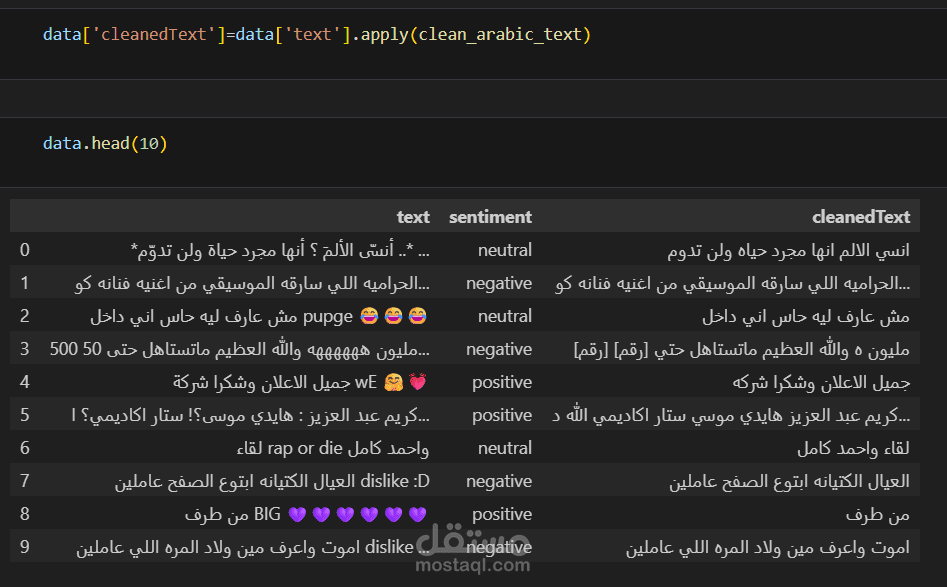Click text cell in row 5 about ستار اكاديمي

coord(250,415)
